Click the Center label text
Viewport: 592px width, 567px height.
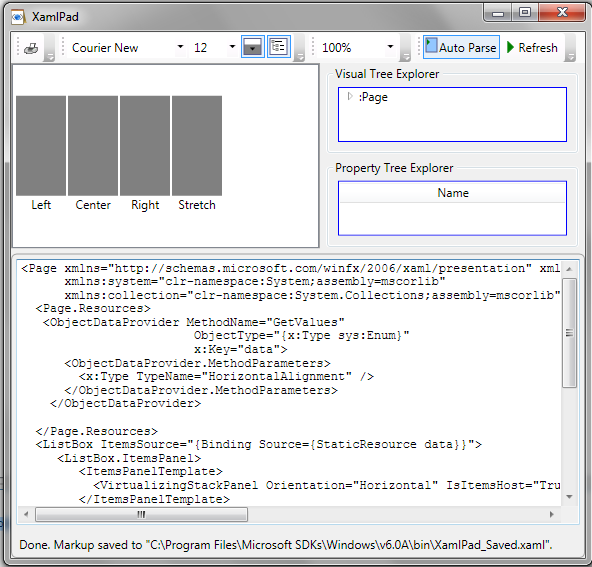(93, 205)
